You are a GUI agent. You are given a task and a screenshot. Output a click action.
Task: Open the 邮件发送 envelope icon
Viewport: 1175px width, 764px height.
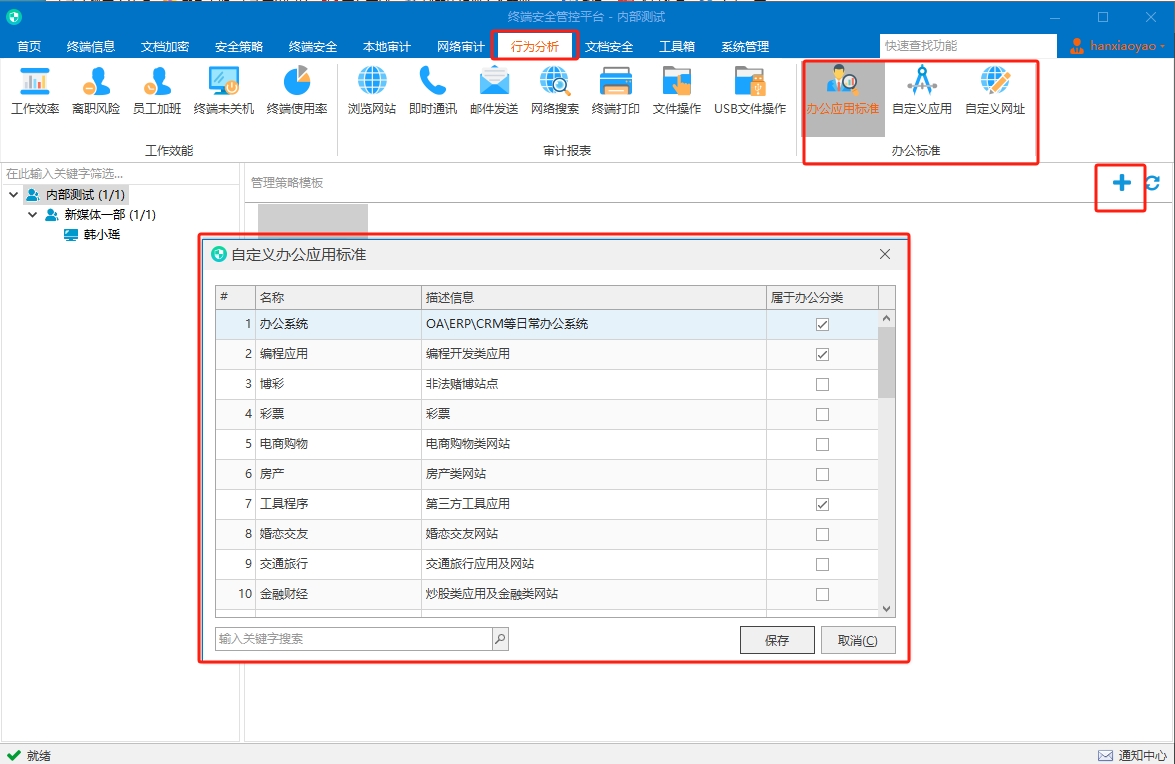click(x=494, y=91)
